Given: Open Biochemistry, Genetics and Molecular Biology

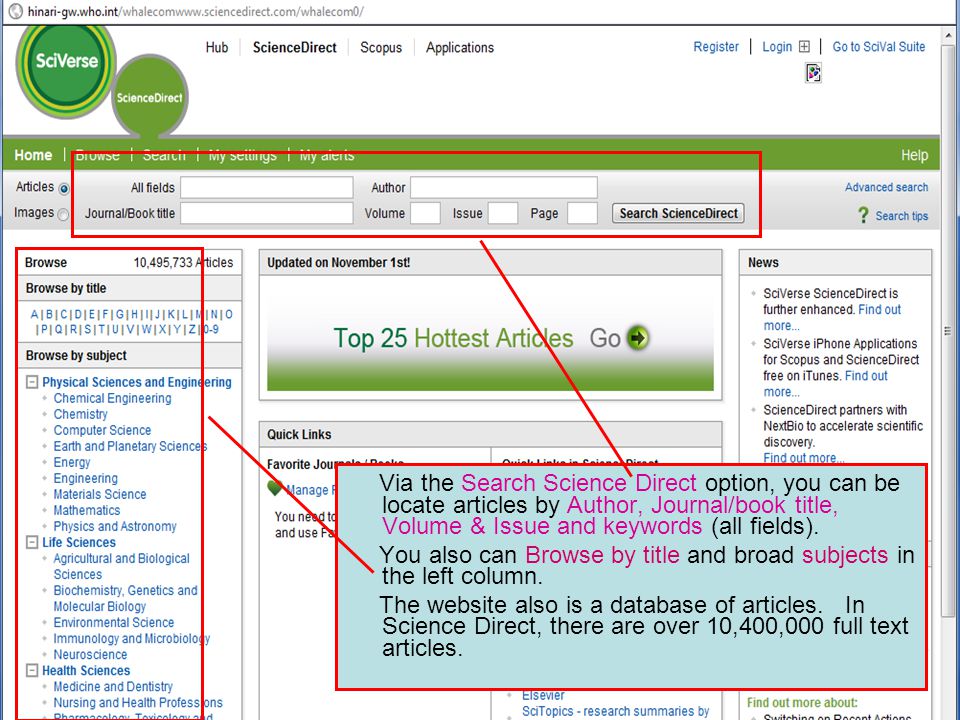Looking at the screenshot, I should pyautogui.click(x=126, y=598).
